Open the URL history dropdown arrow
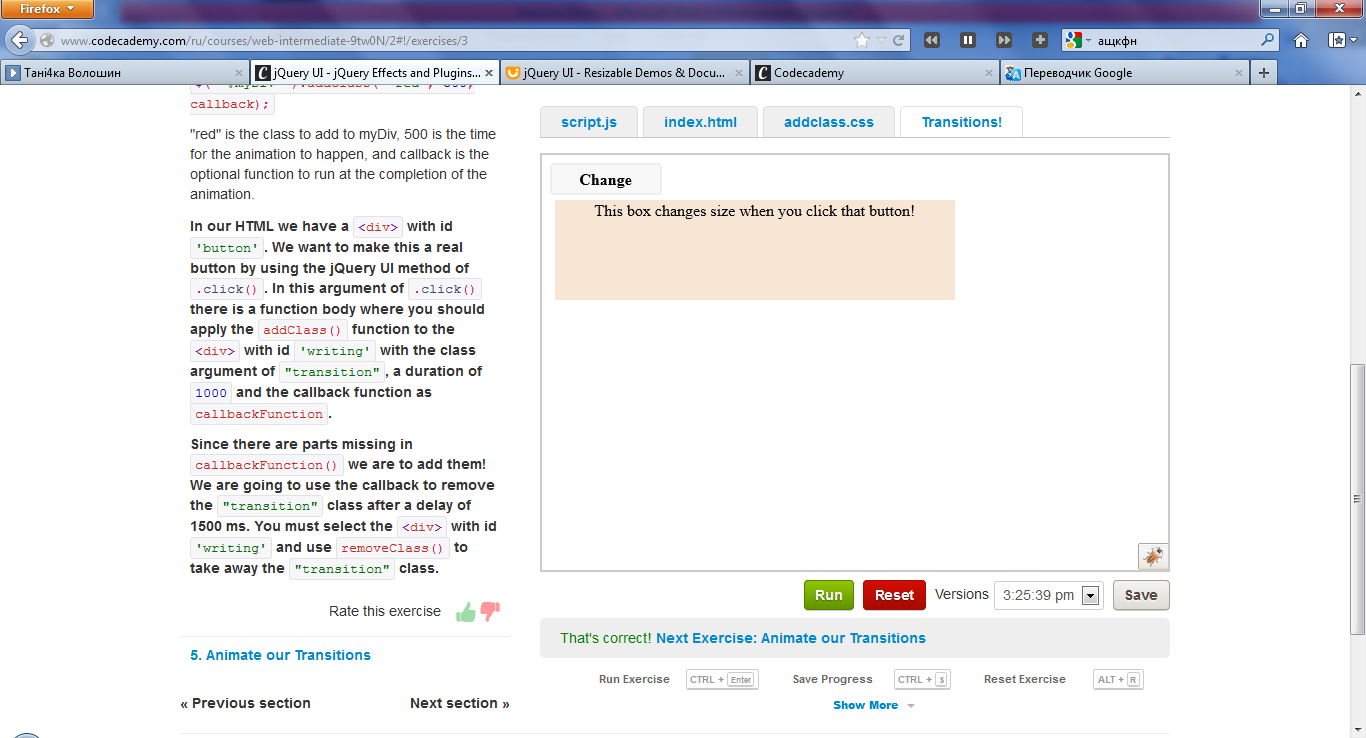Viewport: 1366px width, 738px height. click(x=881, y=41)
